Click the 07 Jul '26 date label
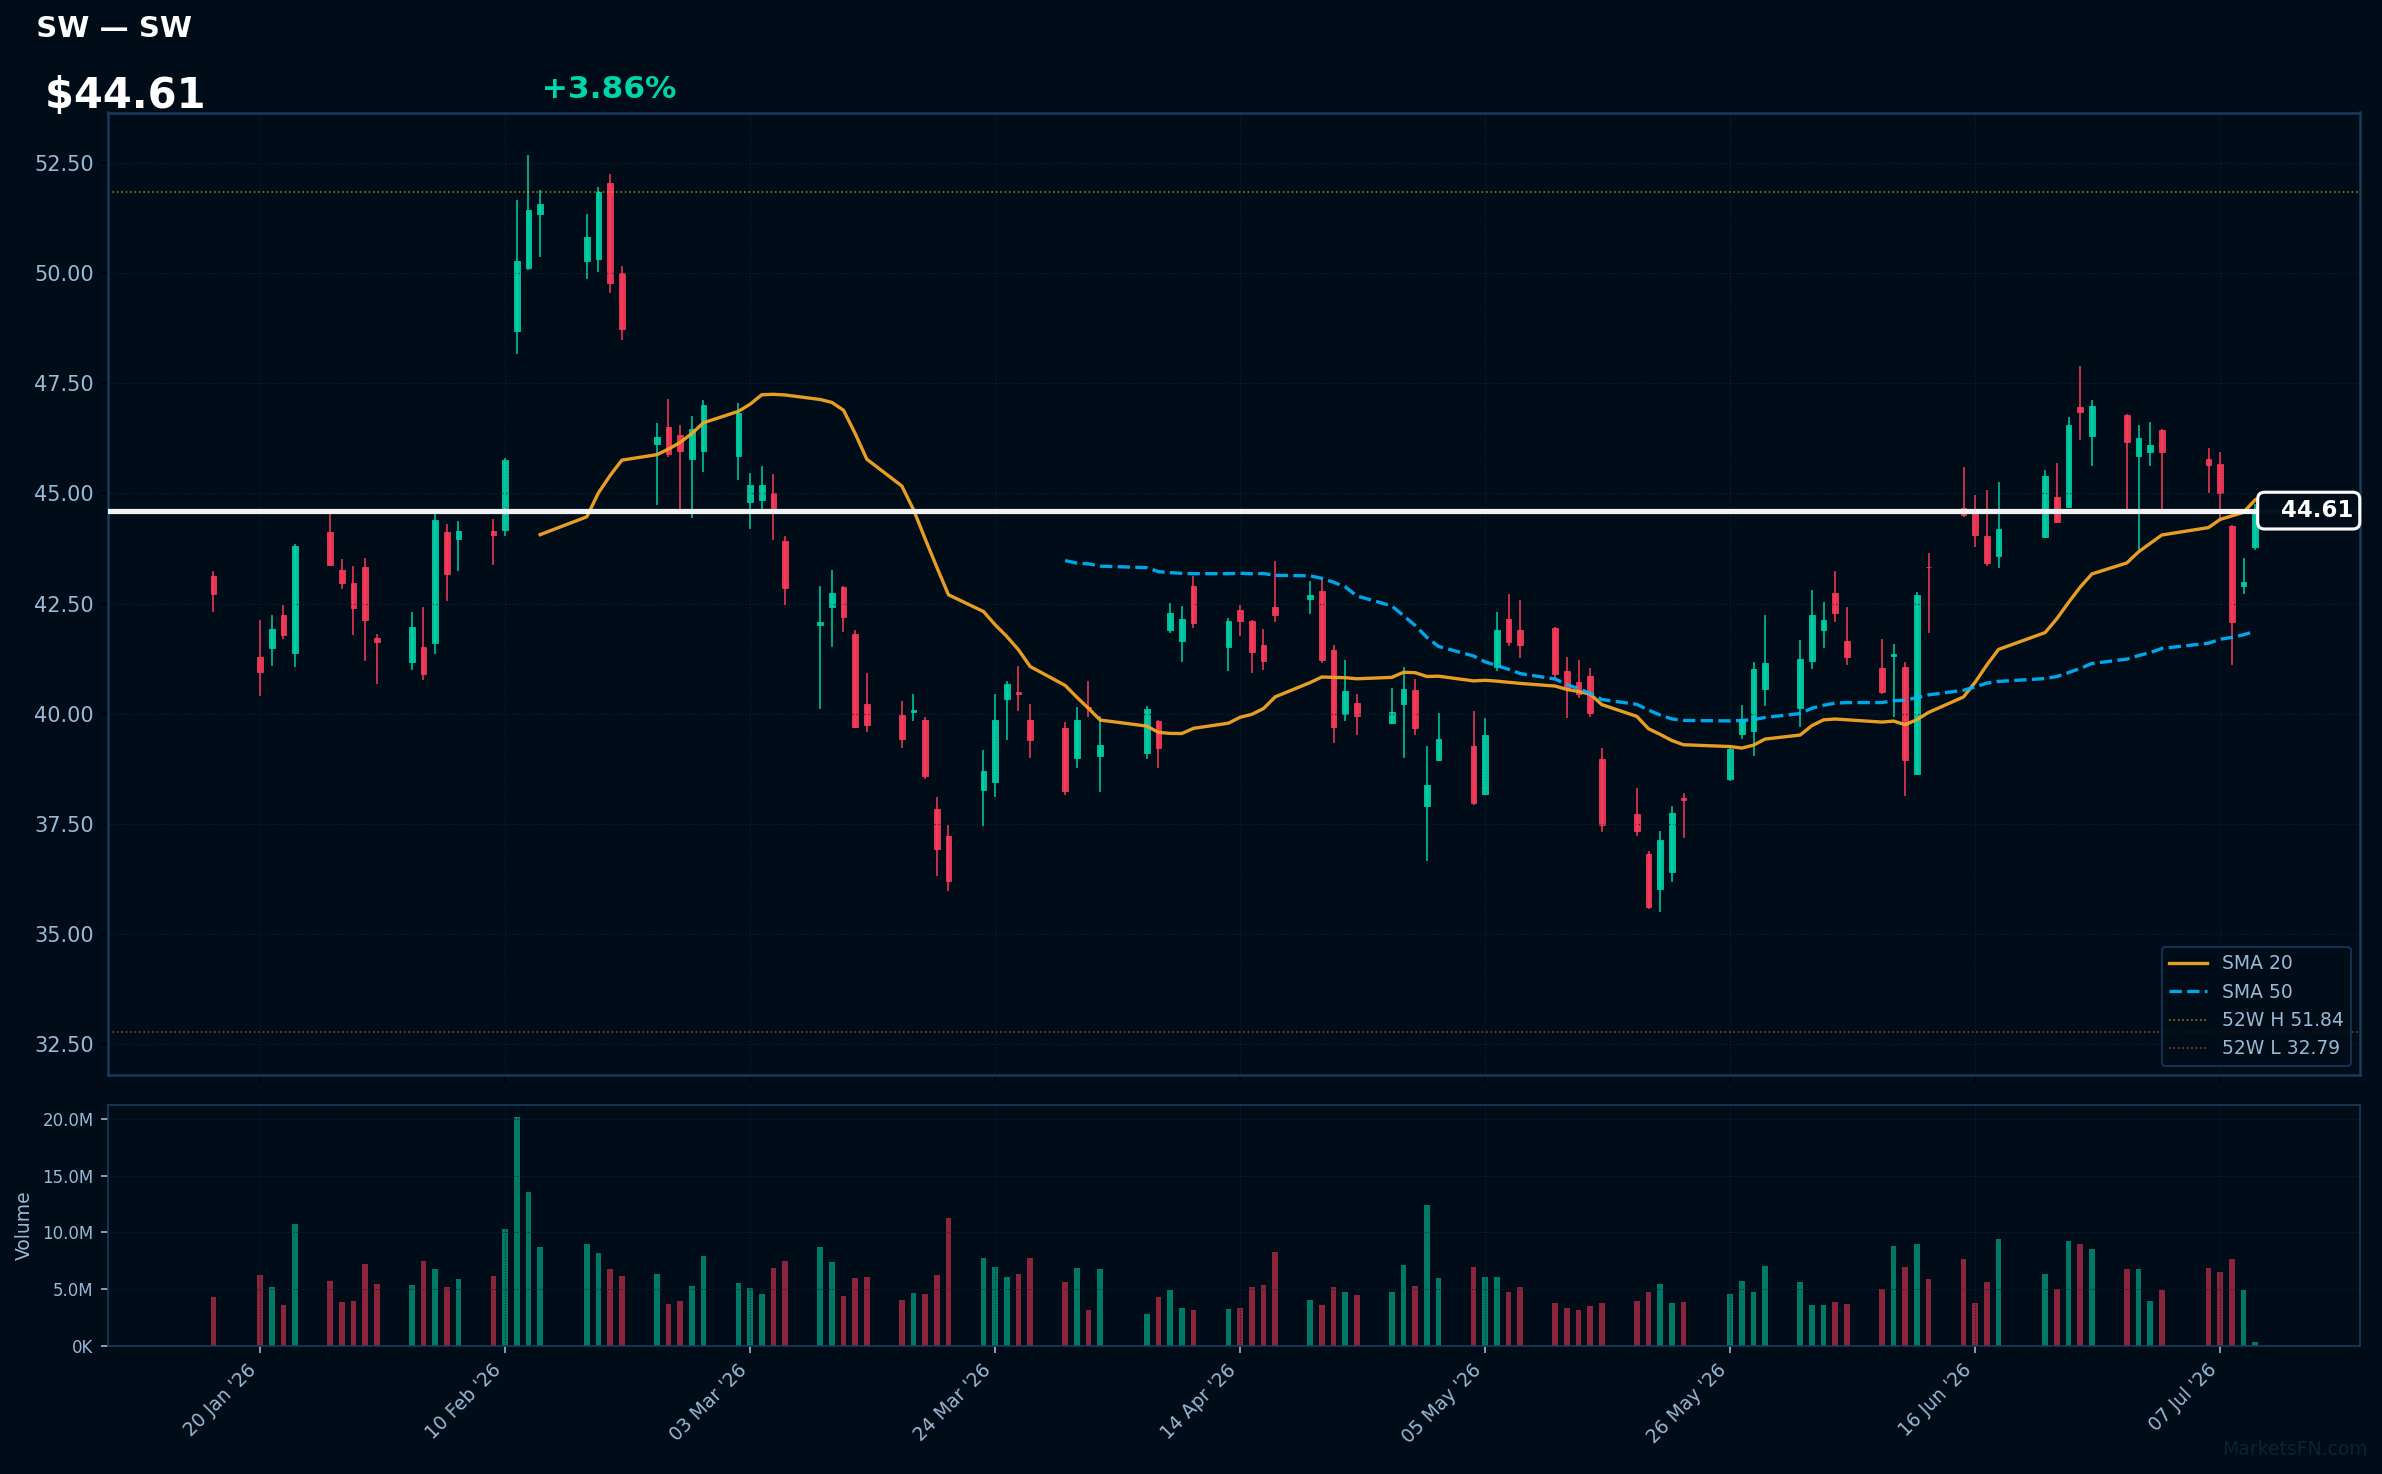 [x=2182, y=1397]
